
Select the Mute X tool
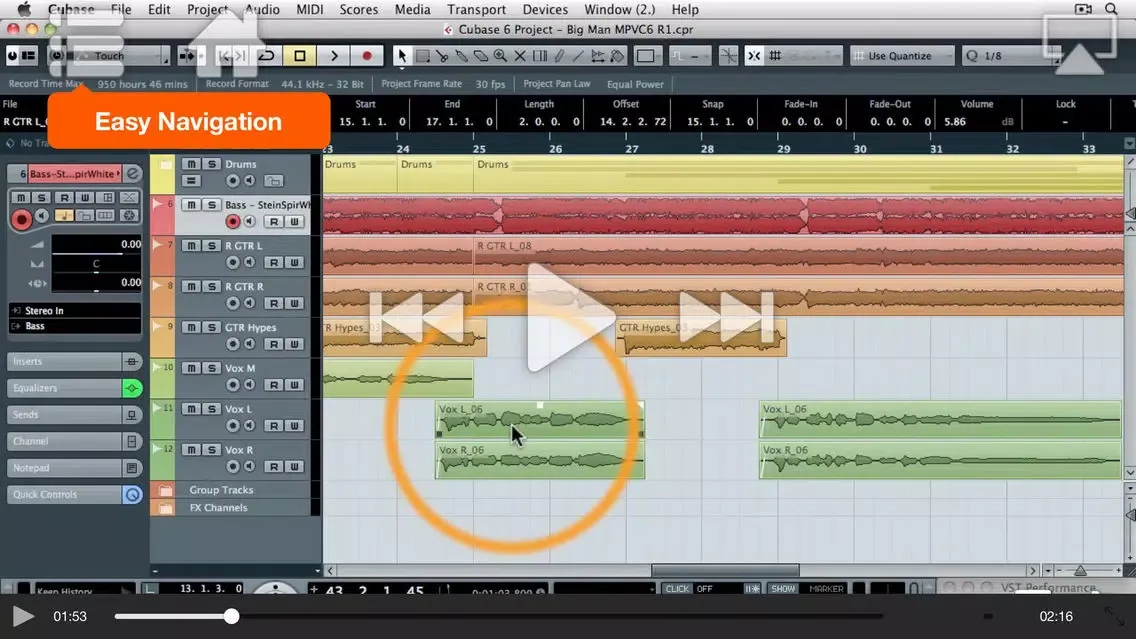tap(520, 56)
